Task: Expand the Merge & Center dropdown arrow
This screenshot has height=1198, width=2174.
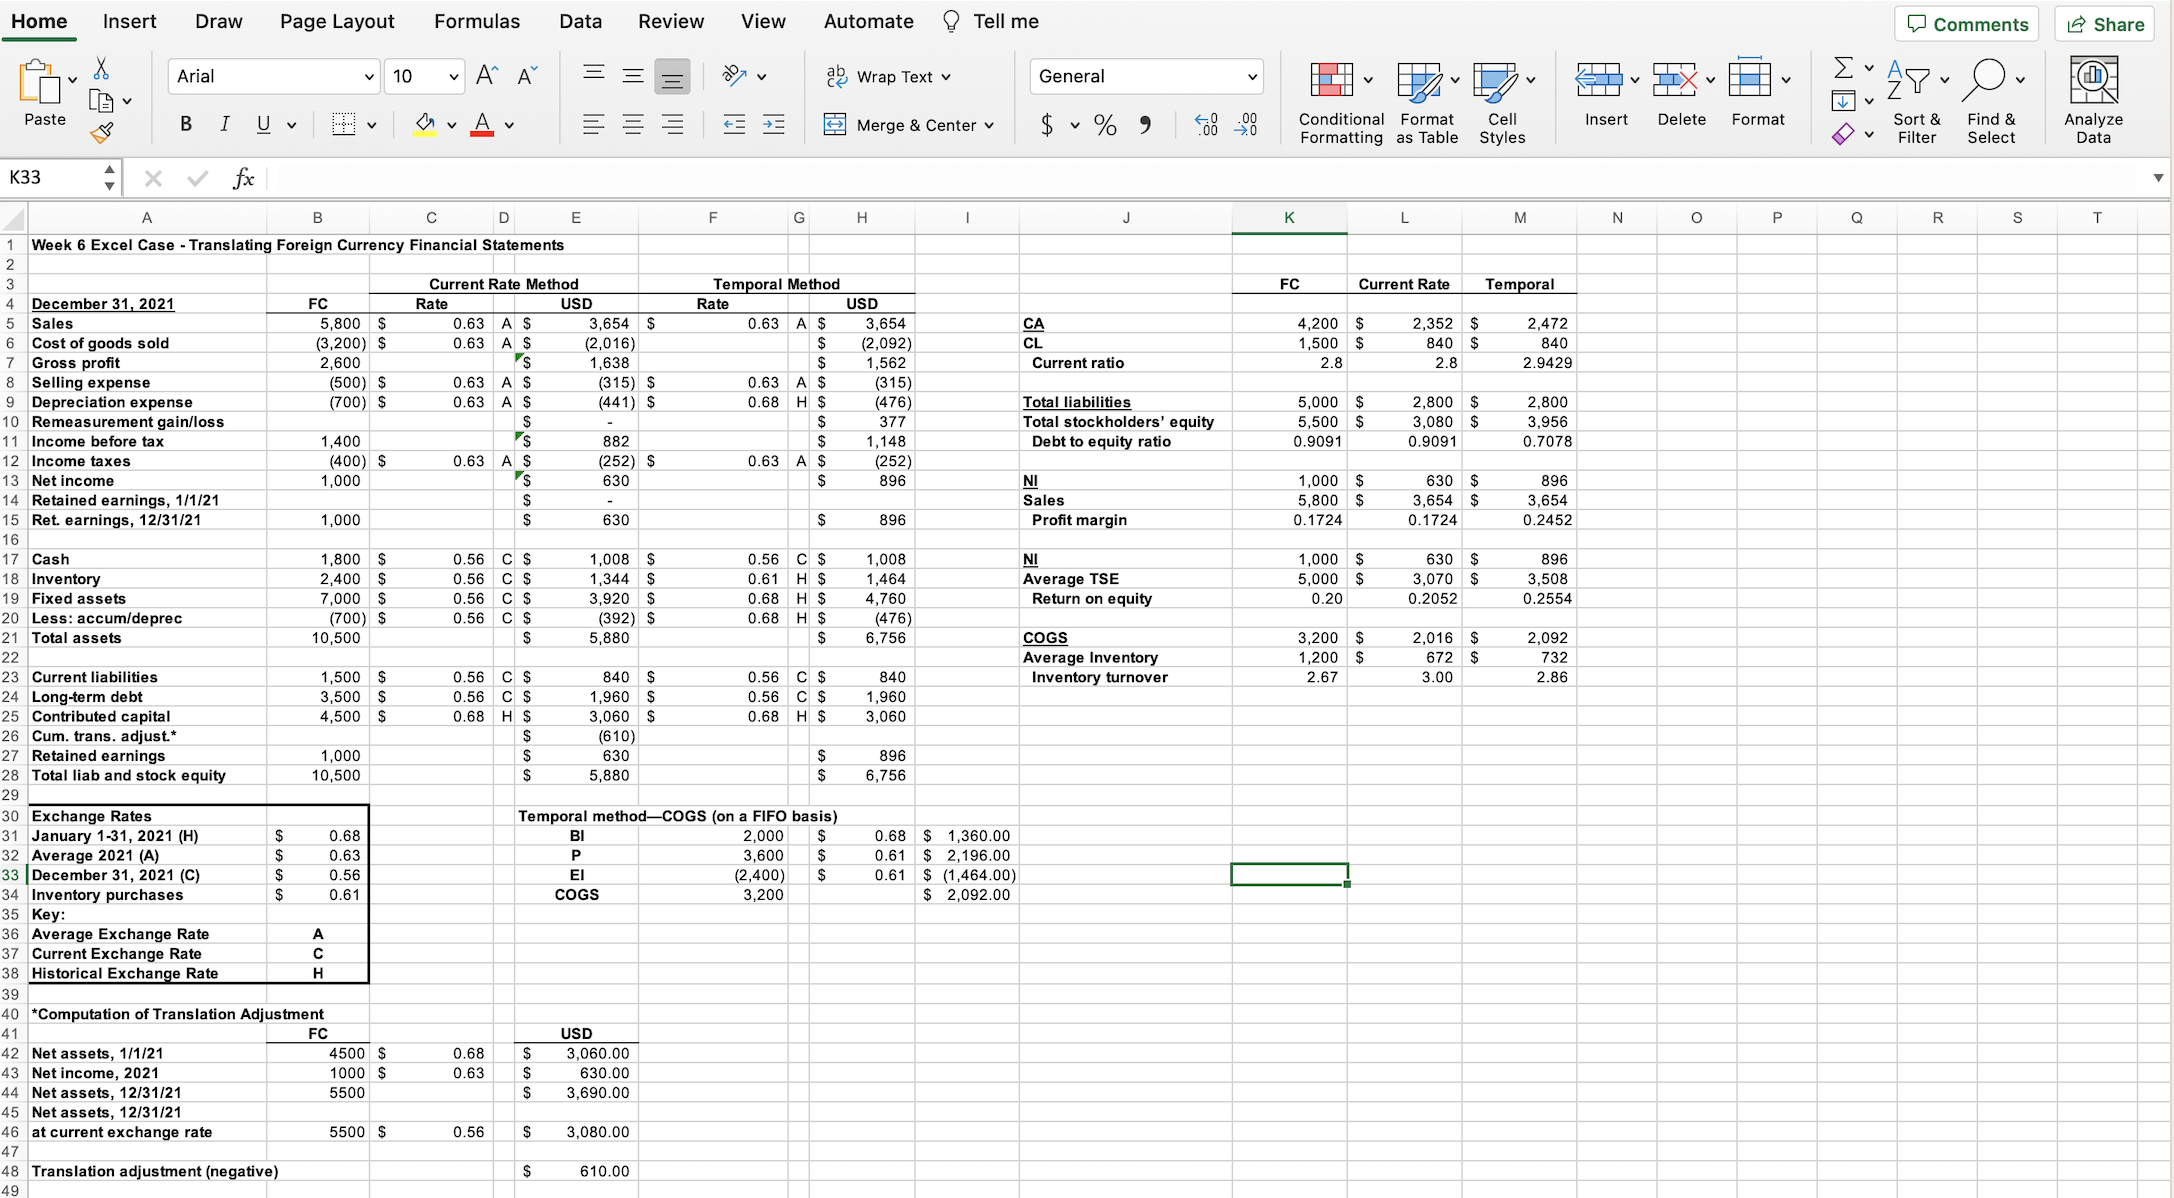Action: click(990, 125)
